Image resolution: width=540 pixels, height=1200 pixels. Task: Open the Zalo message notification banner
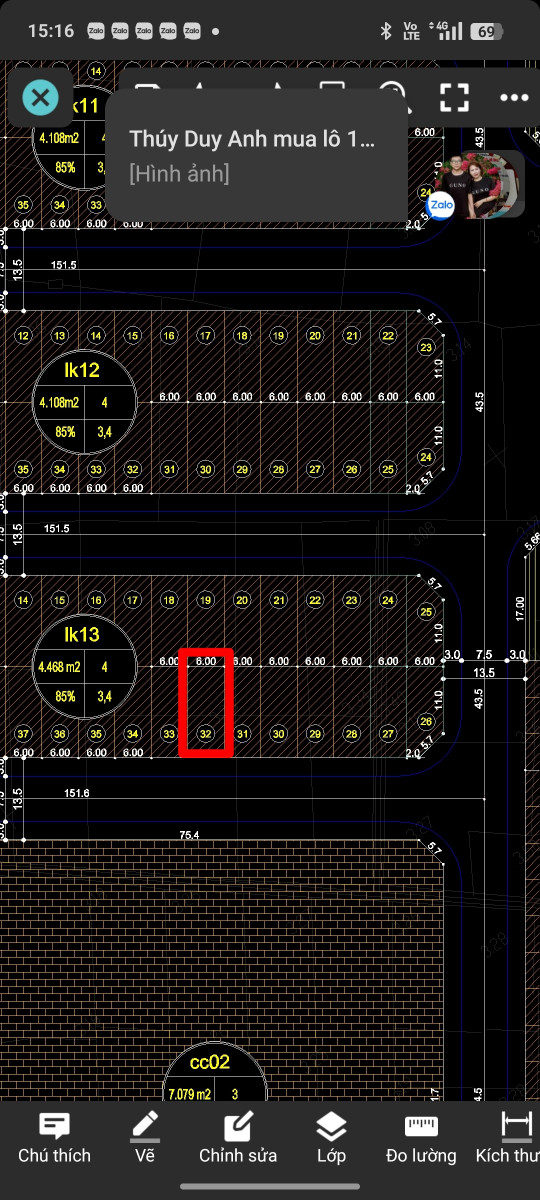click(256, 155)
